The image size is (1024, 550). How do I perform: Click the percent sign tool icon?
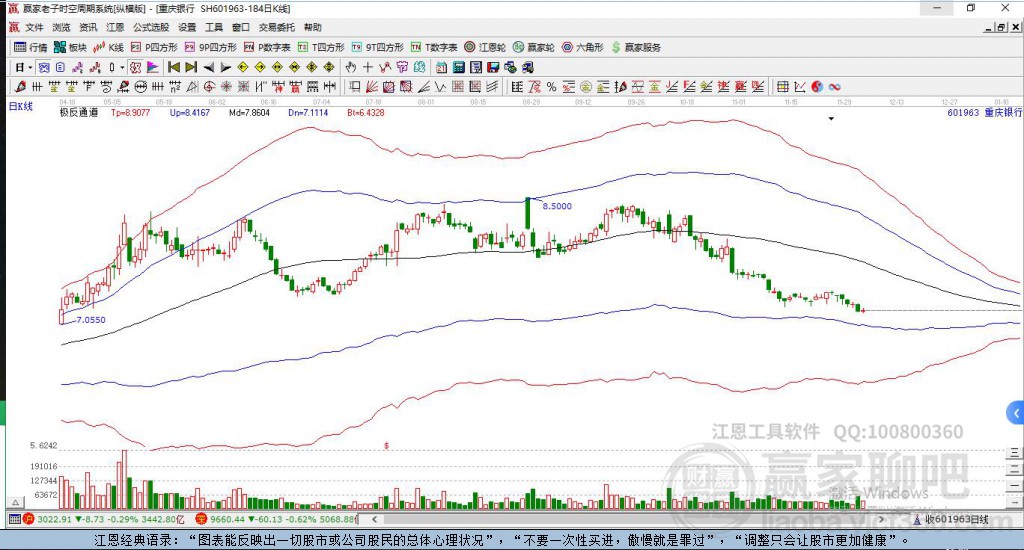(x=551, y=87)
